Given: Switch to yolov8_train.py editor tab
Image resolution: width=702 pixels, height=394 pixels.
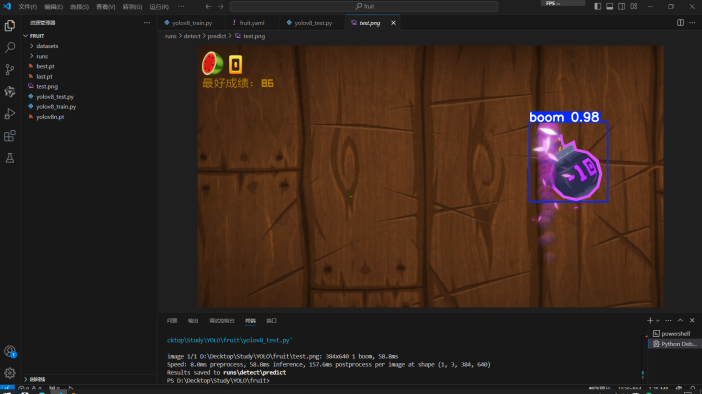Looking at the screenshot, I should (x=192, y=23).
